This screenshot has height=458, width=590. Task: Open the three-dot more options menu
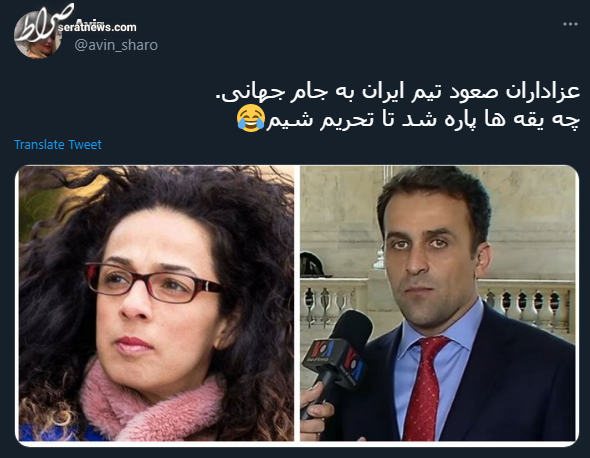[x=570, y=24]
